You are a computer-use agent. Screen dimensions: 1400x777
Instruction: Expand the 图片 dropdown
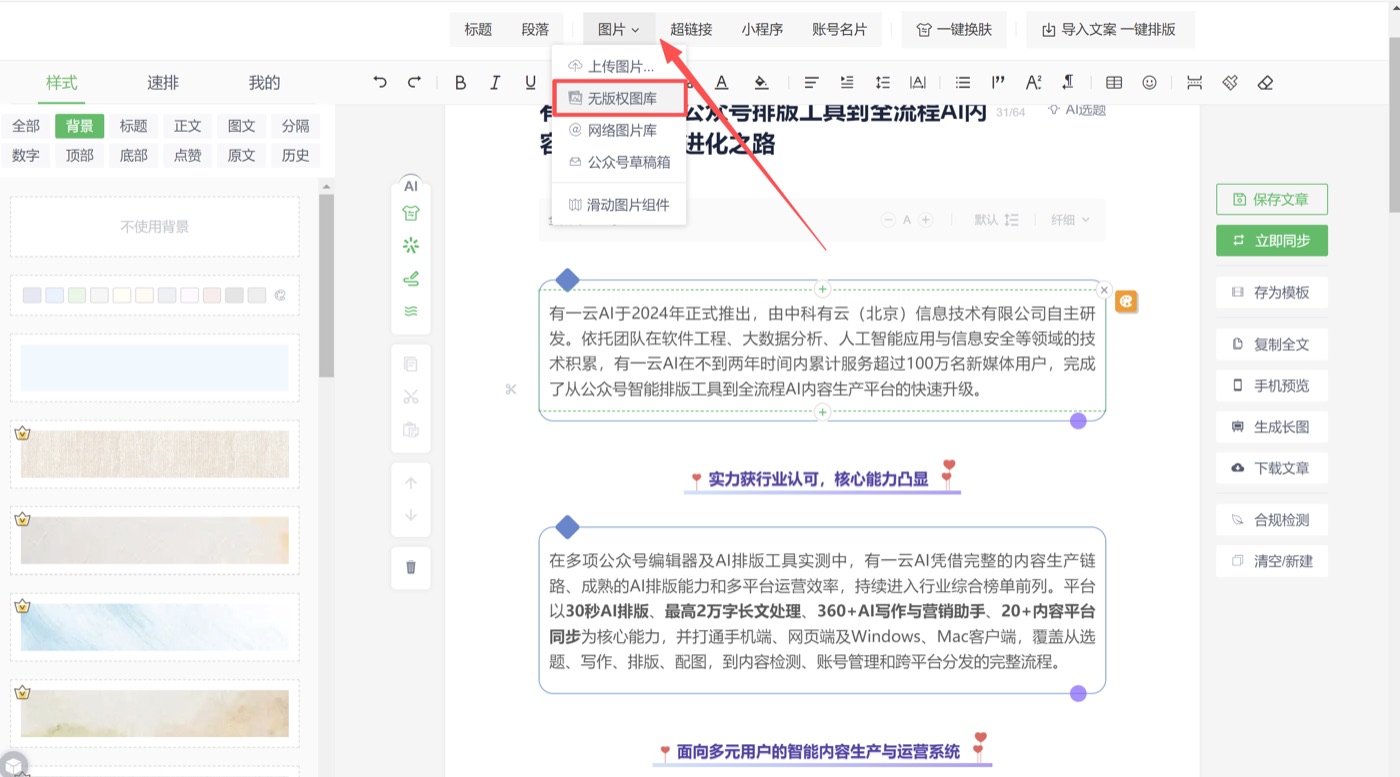tap(619, 29)
